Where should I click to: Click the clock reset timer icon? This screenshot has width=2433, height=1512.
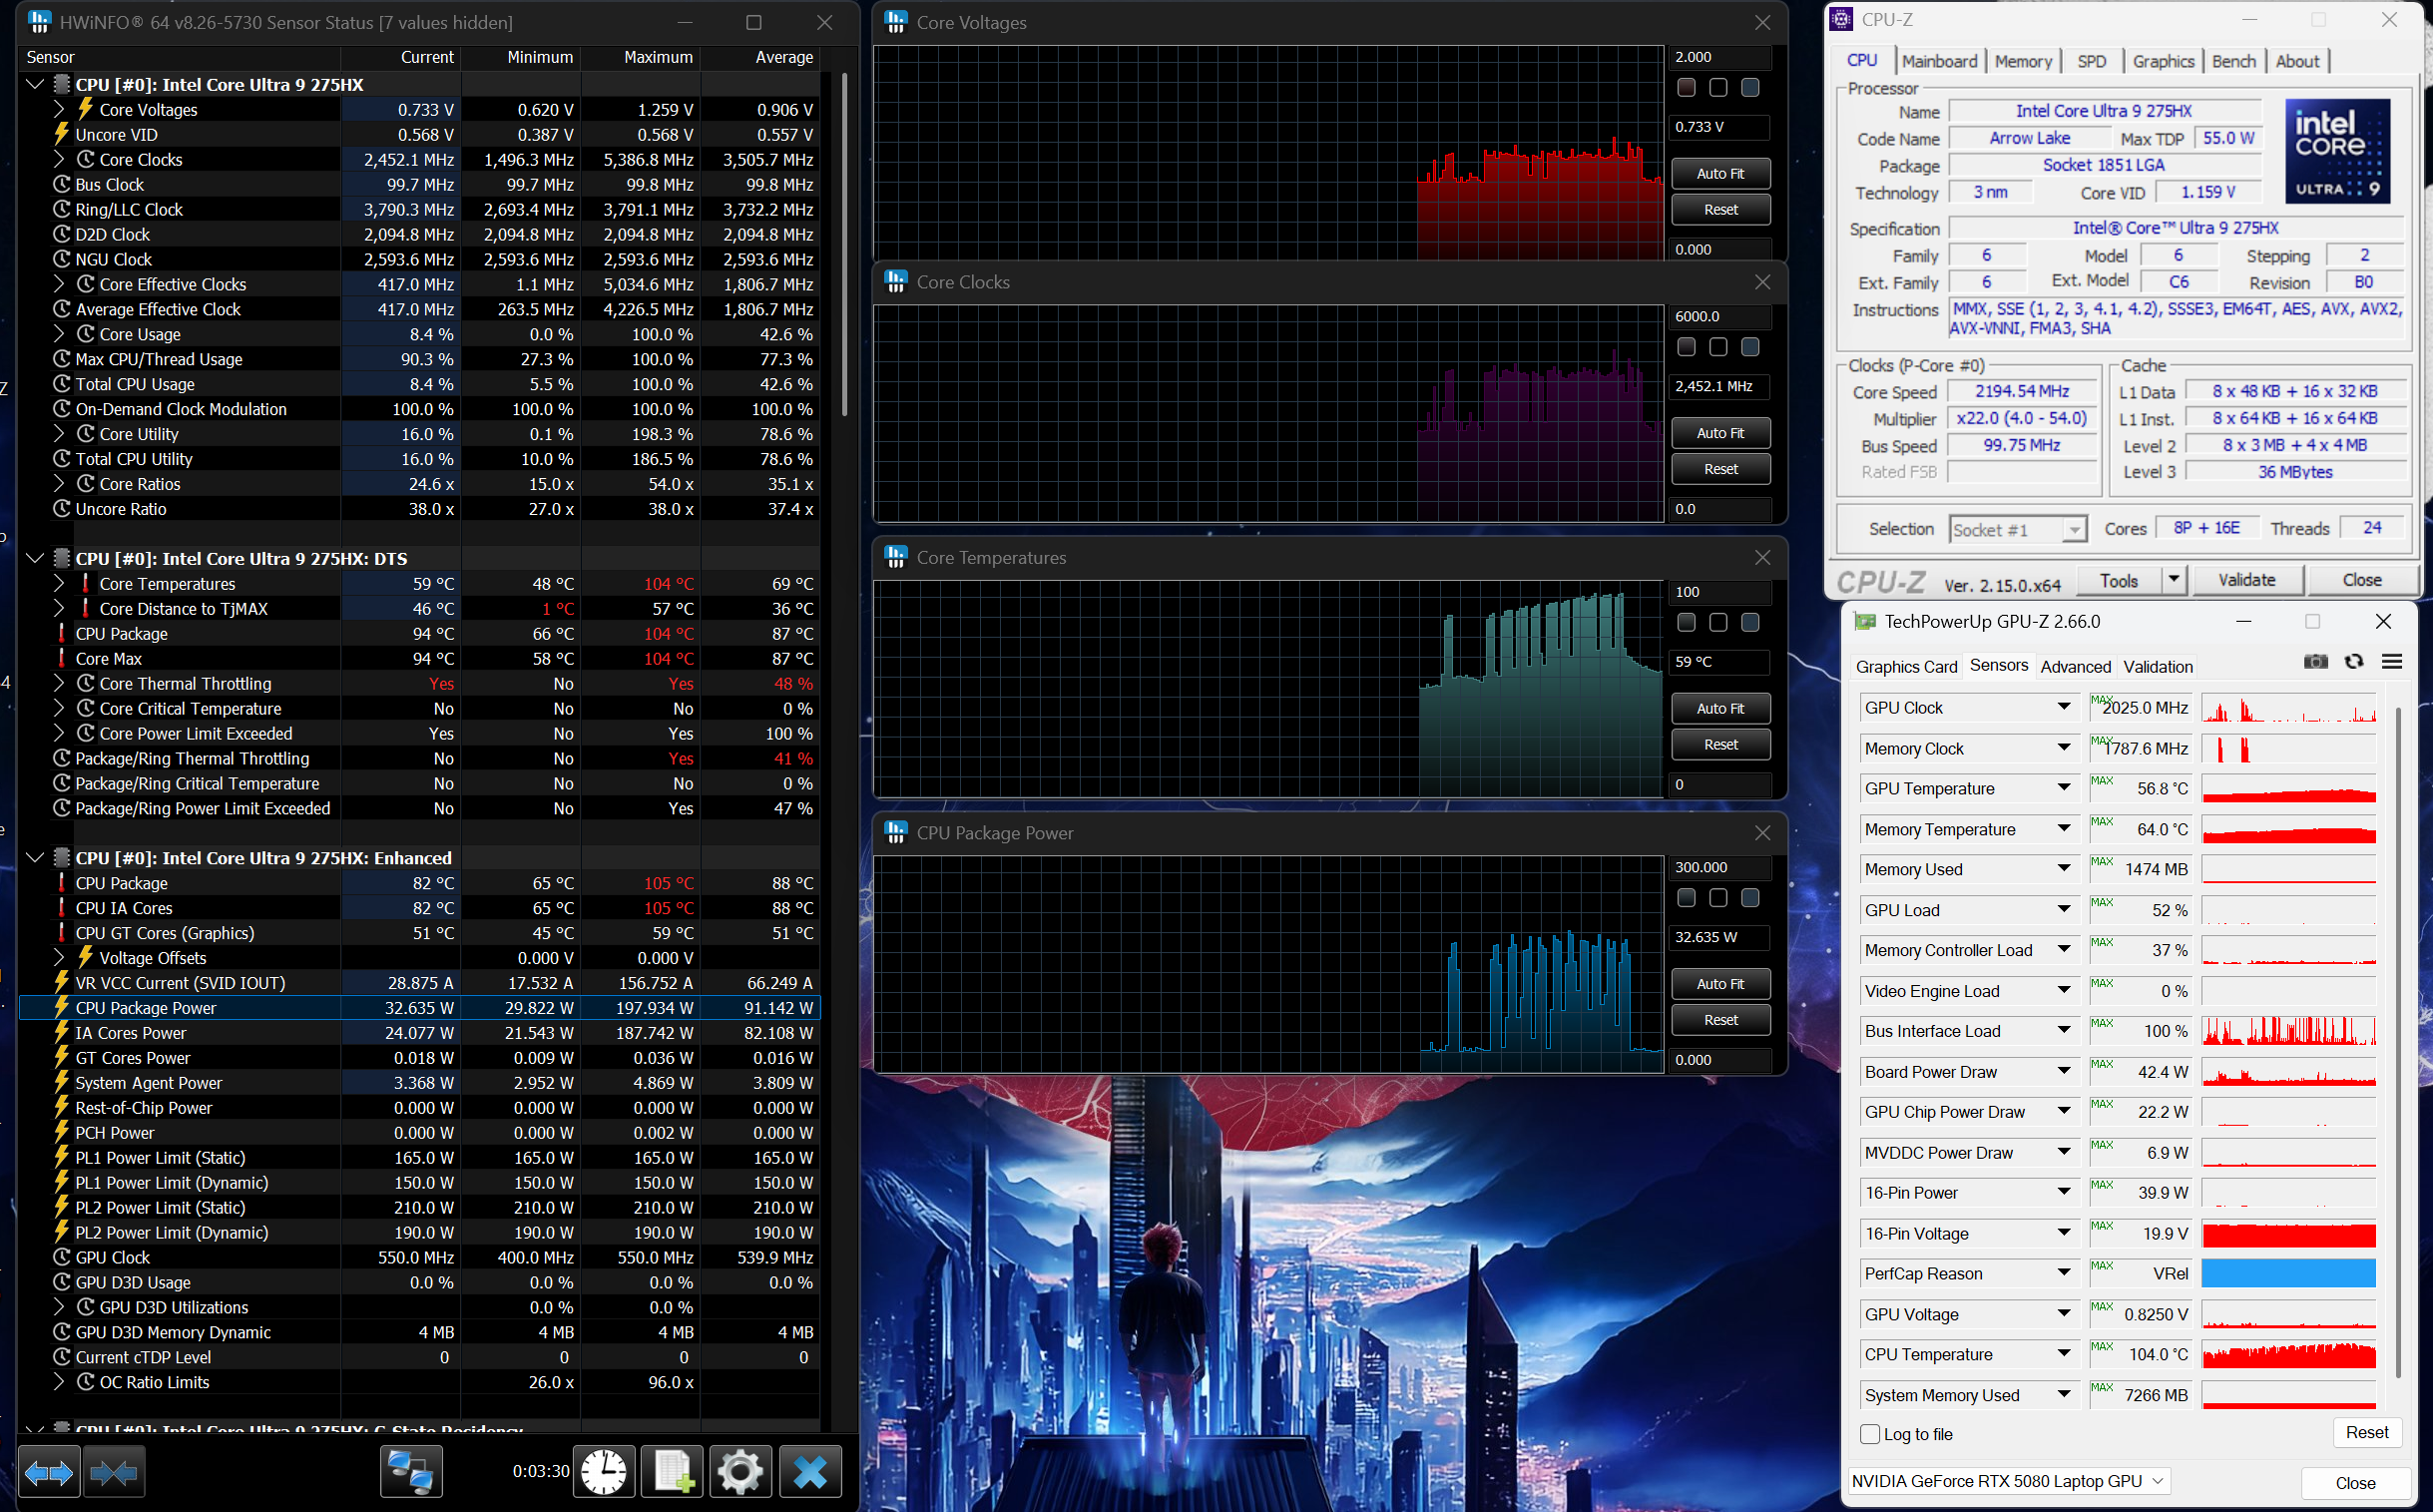pyautogui.click(x=604, y=1472)
